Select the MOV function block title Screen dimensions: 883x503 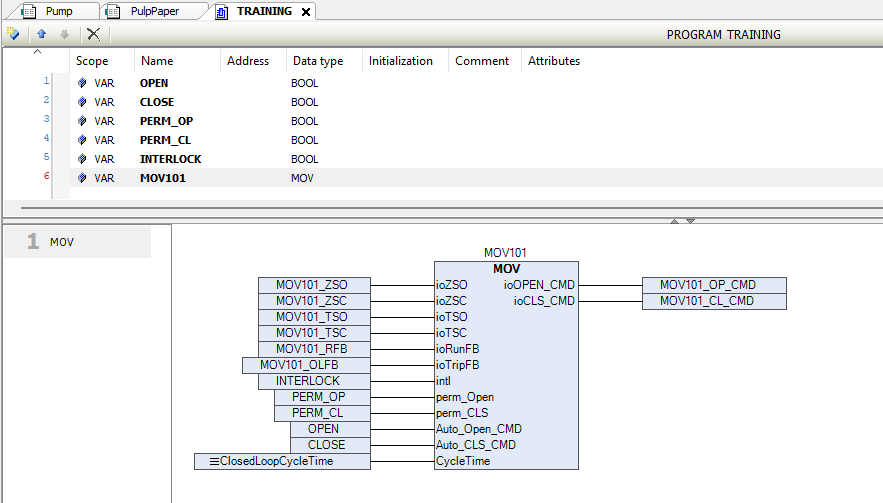(506, 269)
